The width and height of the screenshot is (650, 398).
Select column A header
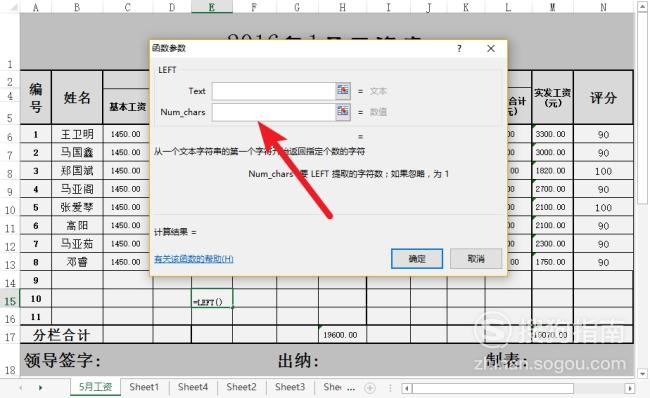(36, 7)
